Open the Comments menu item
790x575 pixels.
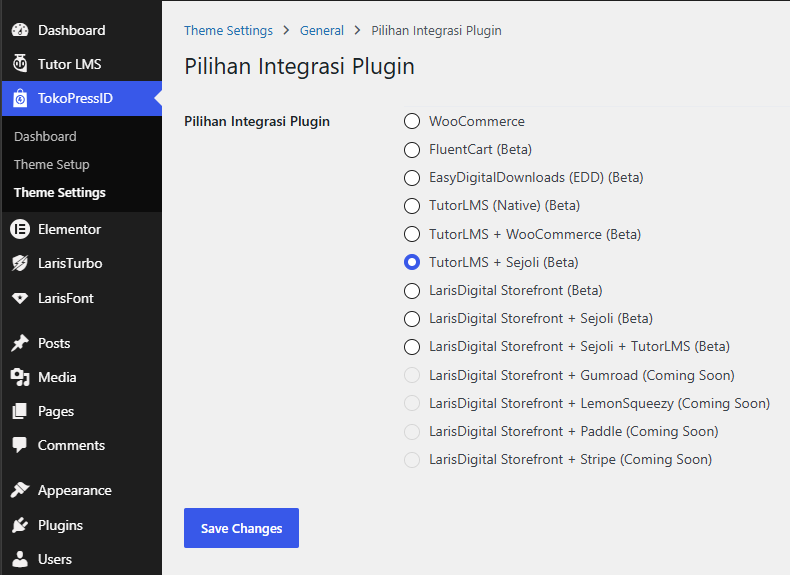click(x=81, y=445)
